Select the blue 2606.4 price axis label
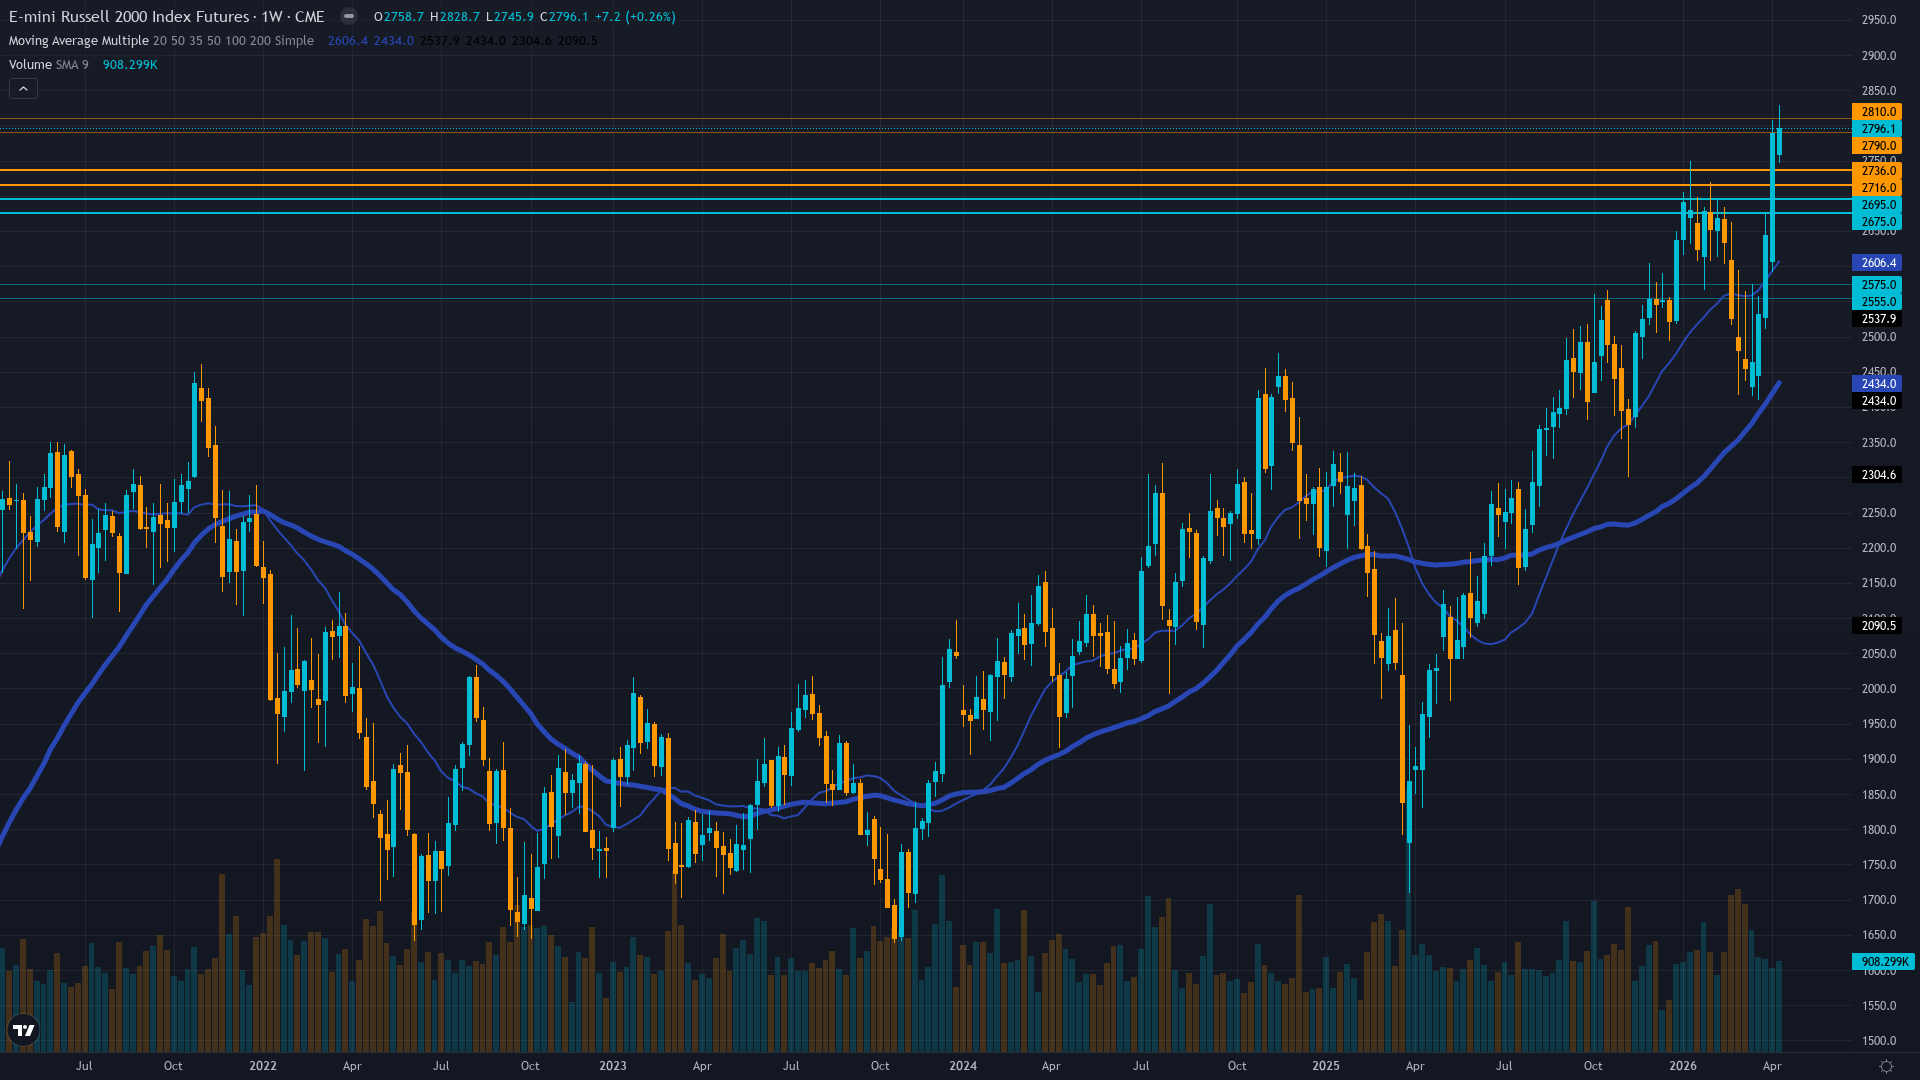Screen dimensions: 1920x1080 [x=1877, y=263]
